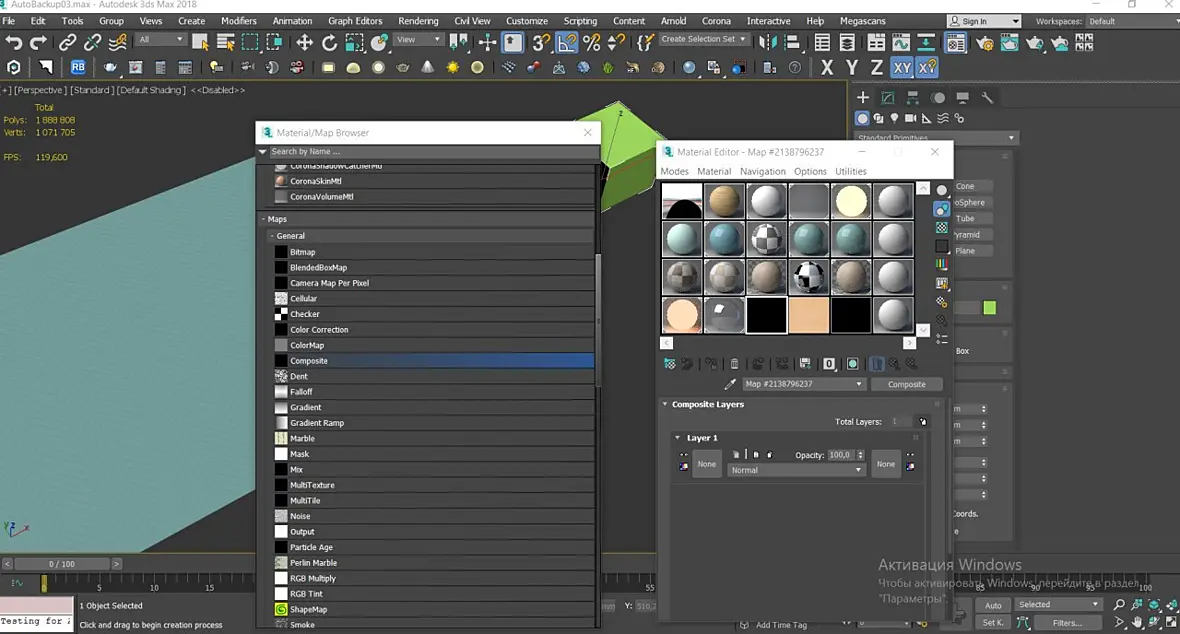
Task: Click add new layer icon beside Total Layers
Action: [923, 422]
